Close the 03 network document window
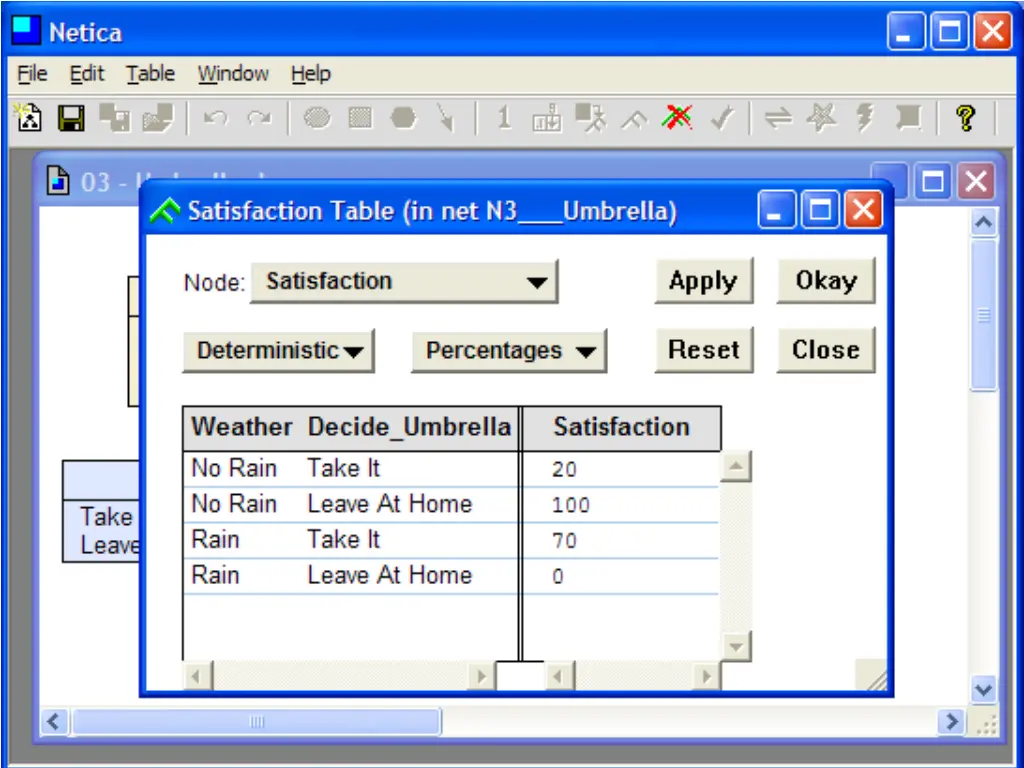Image resolution: width=1024 pixels, height=768 pixels. [x=976, y=181]
